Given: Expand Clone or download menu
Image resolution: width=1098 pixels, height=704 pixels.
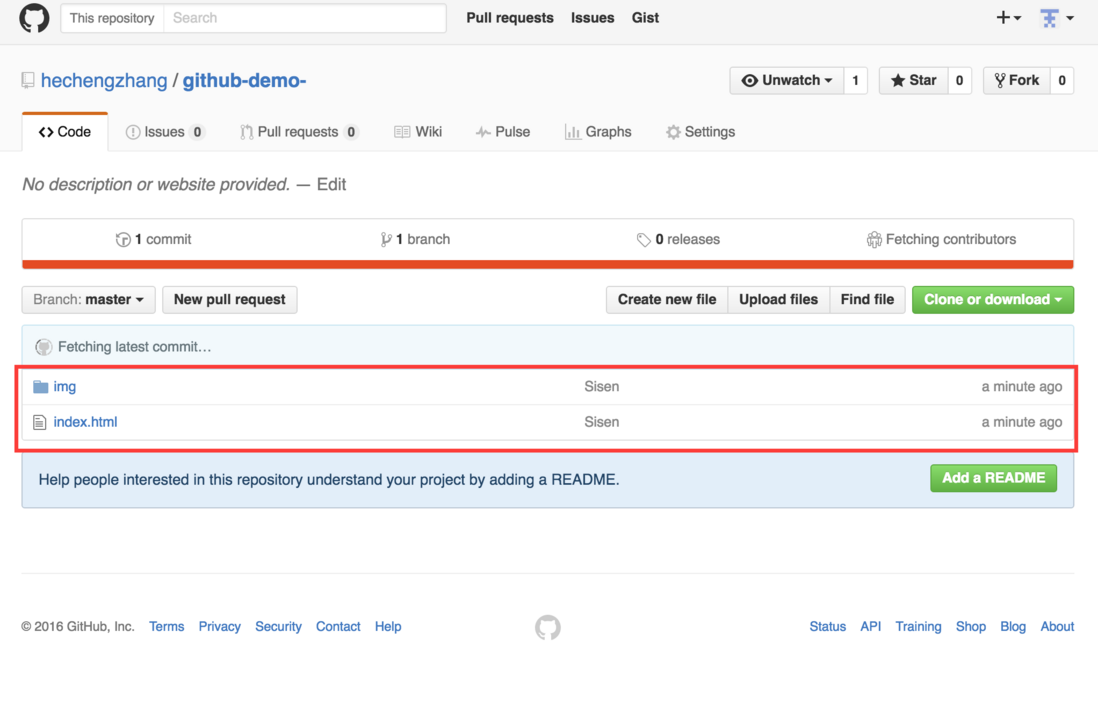Looking at the screenshot, I should (992, 300).
